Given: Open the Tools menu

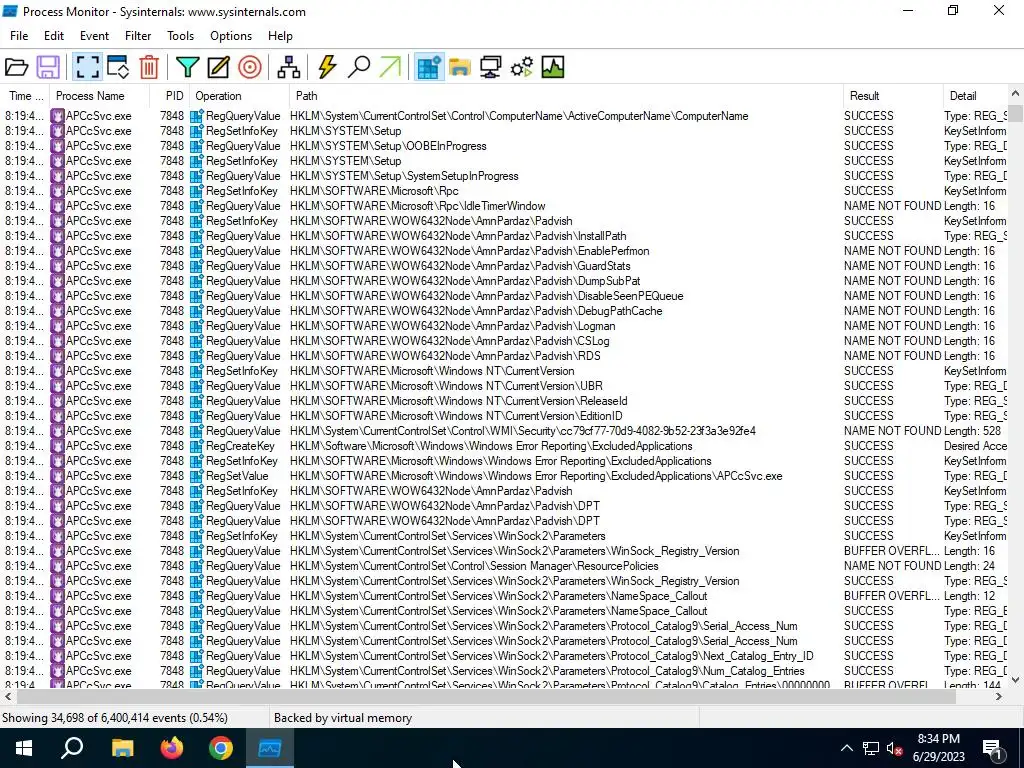Looking at the screenshot, I should point(180,36).
